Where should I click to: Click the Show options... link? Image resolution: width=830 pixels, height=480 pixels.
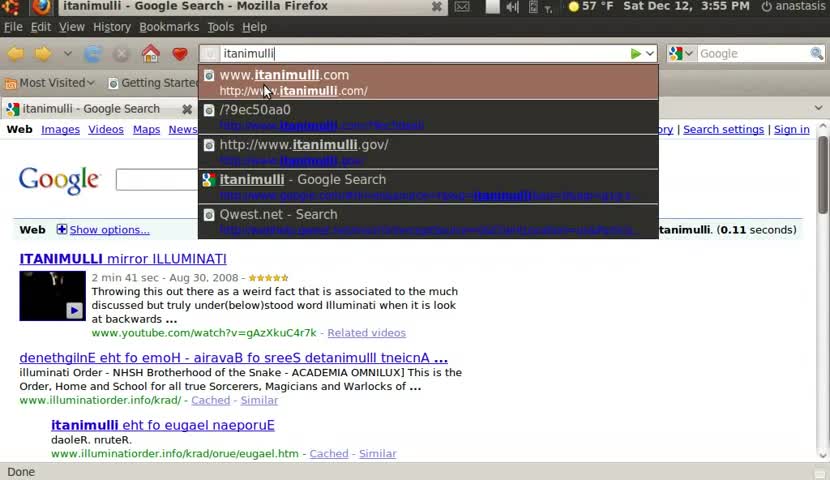click(x=110, y=230)
